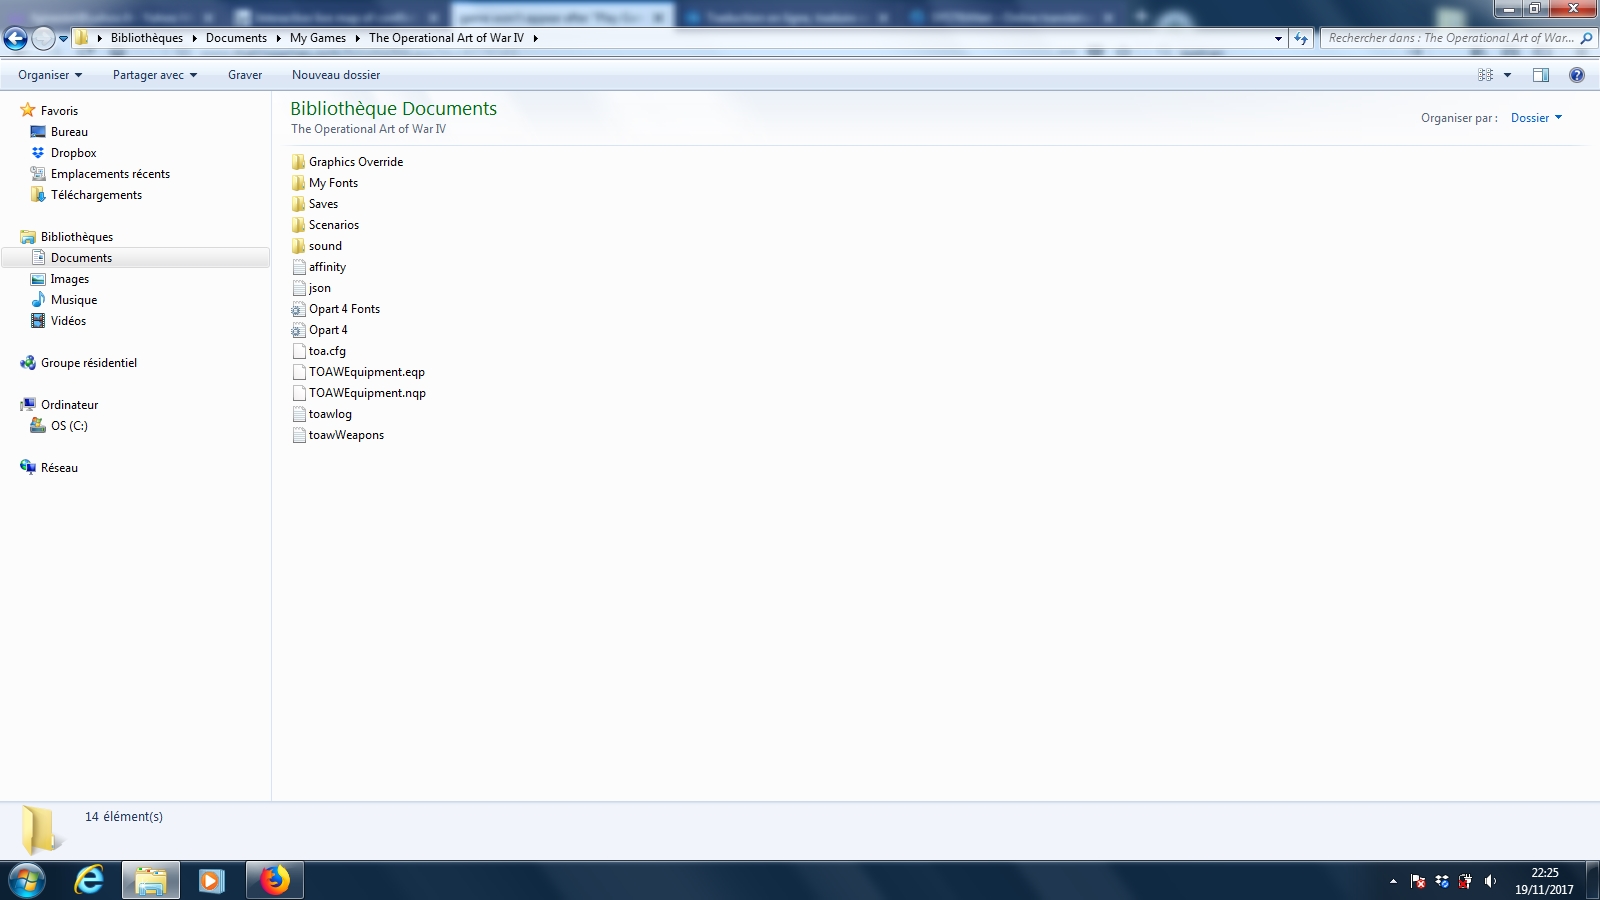Viewport: 1600px width, 900px height.
Task: Select the Opart 4 Fonts file
Action: tap(344, 309)
